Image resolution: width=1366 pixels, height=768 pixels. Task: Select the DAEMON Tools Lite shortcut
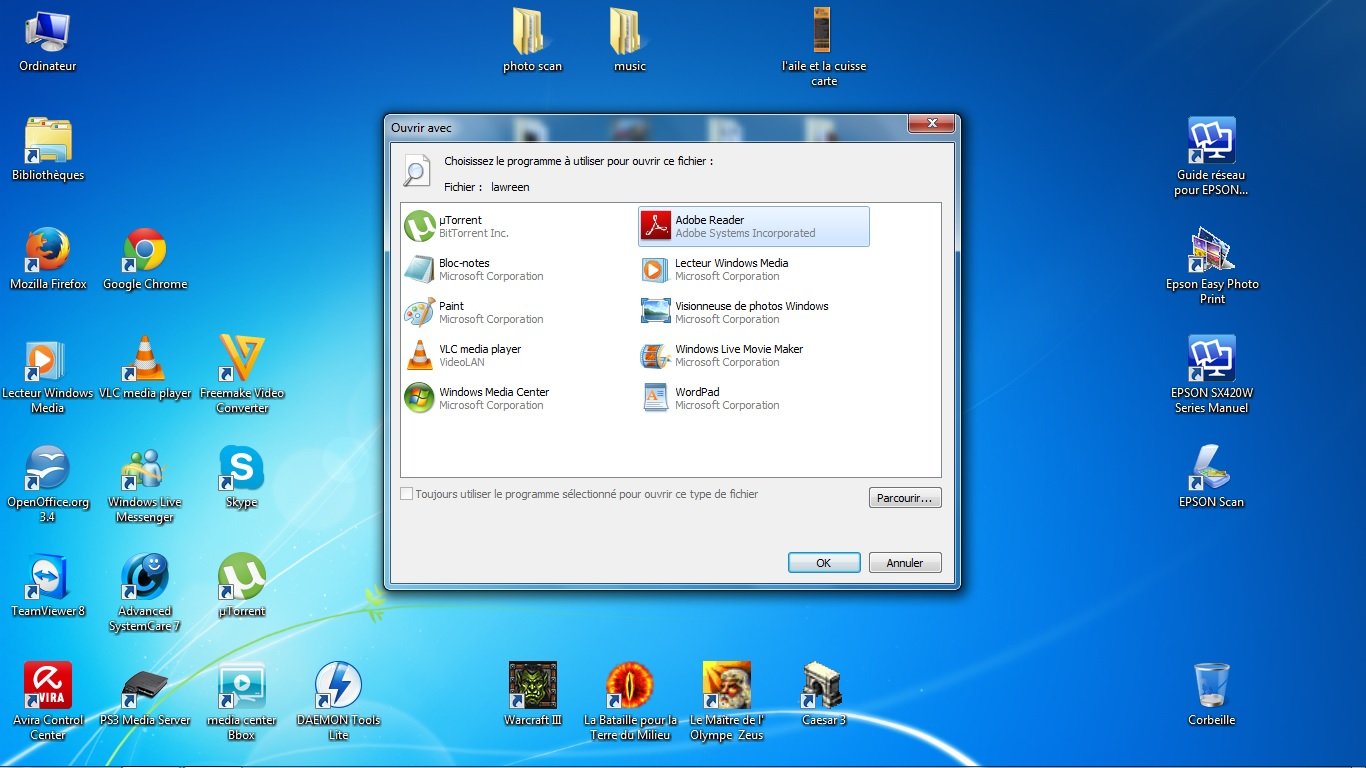coord(339,702)
